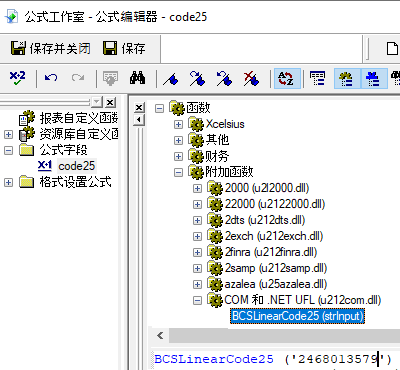This screenshot has height=370, width=400.
Task: Click the 22000 gear-folder icon
Action: [x=215, y=204]
